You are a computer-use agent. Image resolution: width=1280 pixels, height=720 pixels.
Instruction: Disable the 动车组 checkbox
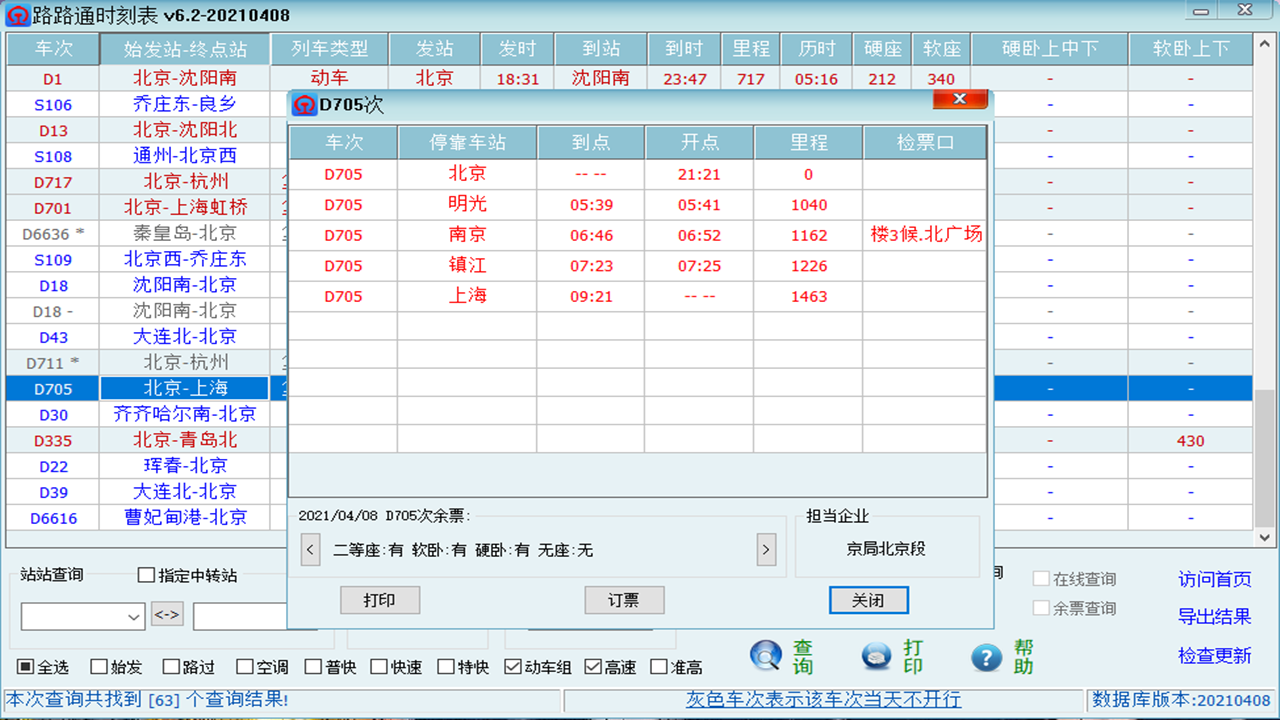point(512,665)
